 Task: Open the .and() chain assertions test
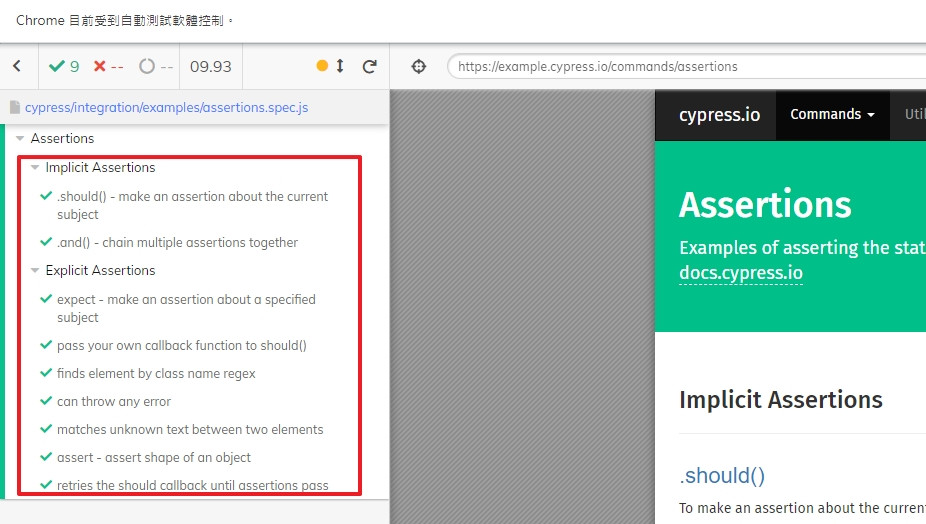[177, 242]
